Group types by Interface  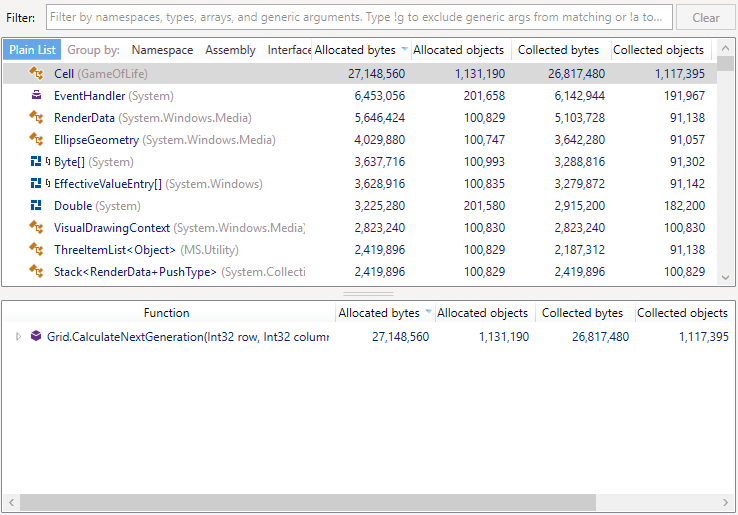pyautogui.click(x=289, y=50)
